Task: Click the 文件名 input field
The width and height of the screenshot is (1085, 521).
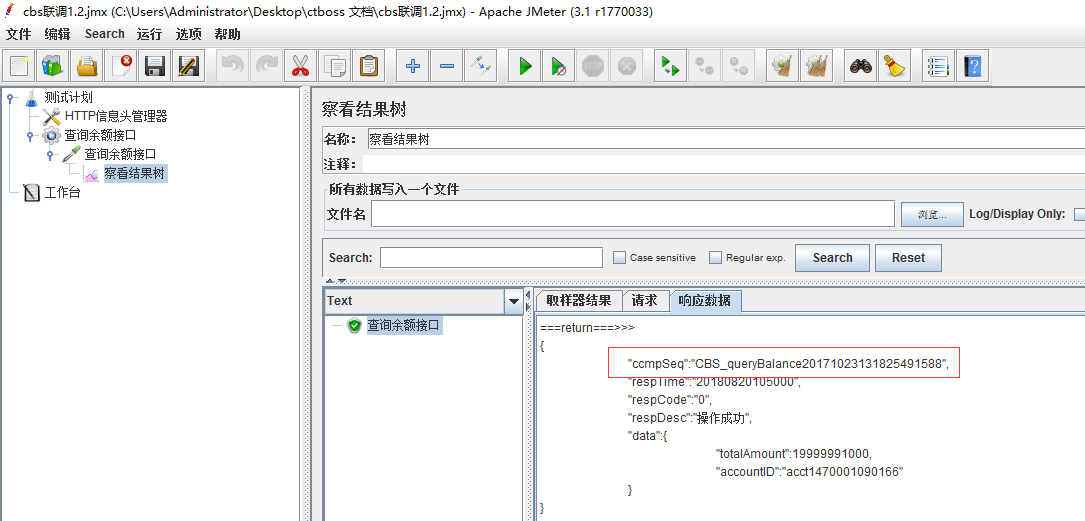Action: 632,214
